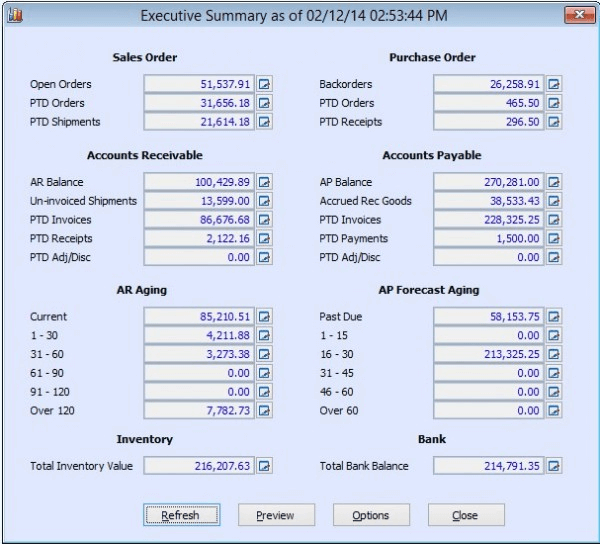Click the Sales Order heading

pos(145,57)
